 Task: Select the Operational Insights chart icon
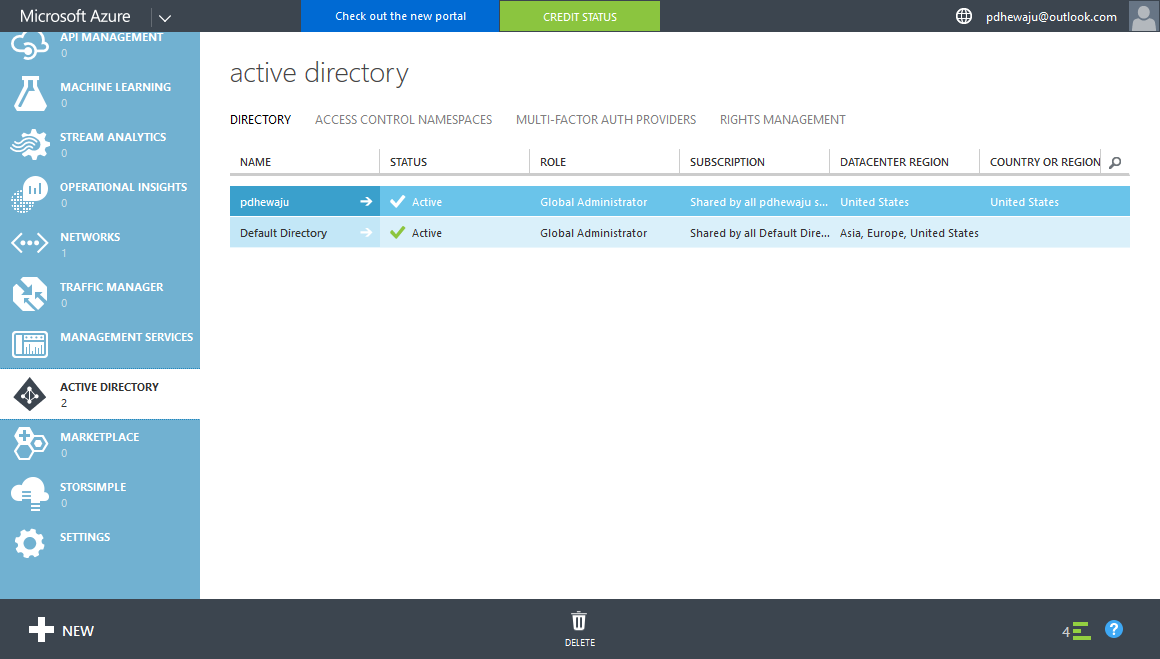coord(30,194)
